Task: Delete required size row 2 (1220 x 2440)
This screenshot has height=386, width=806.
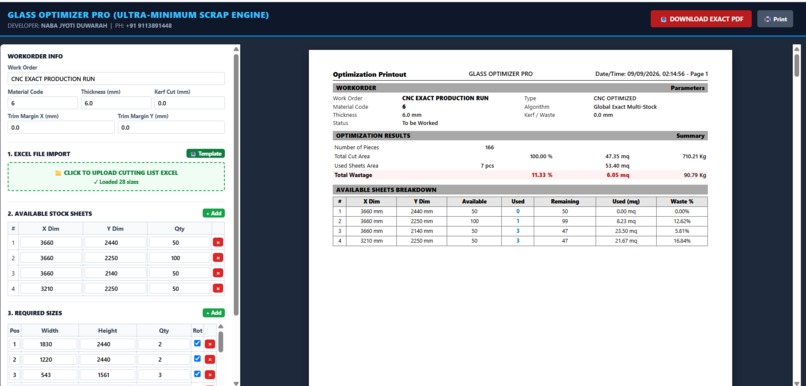Action: pos(210,359)
